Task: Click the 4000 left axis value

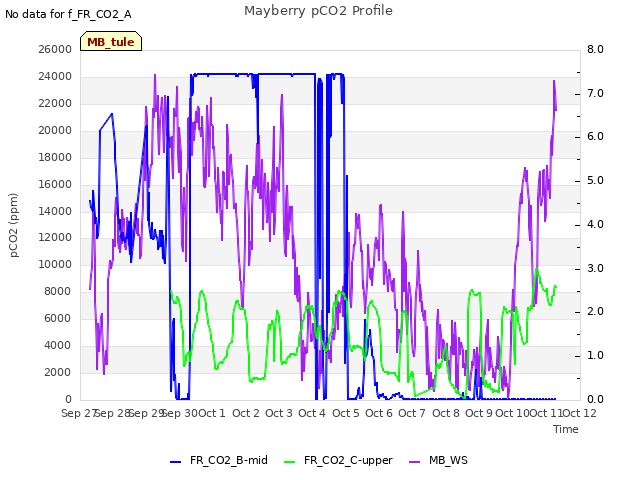Action: (x=58, y=346)
